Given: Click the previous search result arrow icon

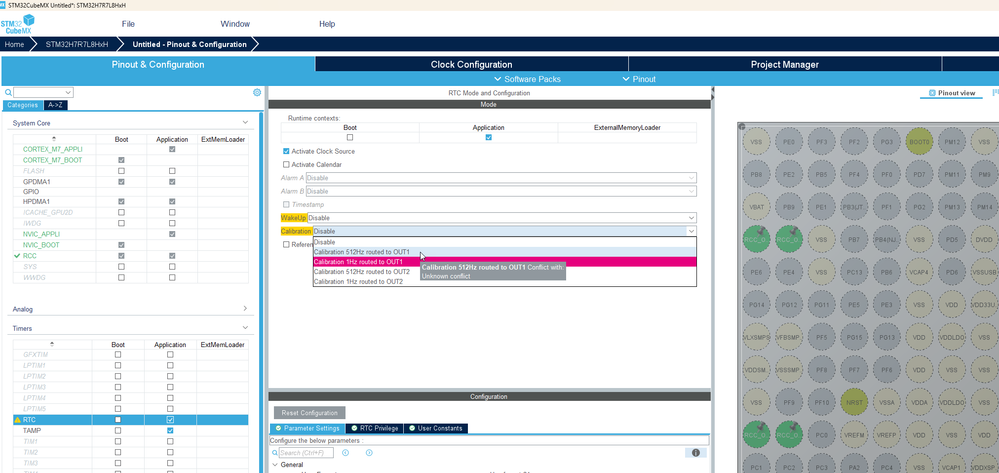Looking at the screenshot, I should pos(345,453).
